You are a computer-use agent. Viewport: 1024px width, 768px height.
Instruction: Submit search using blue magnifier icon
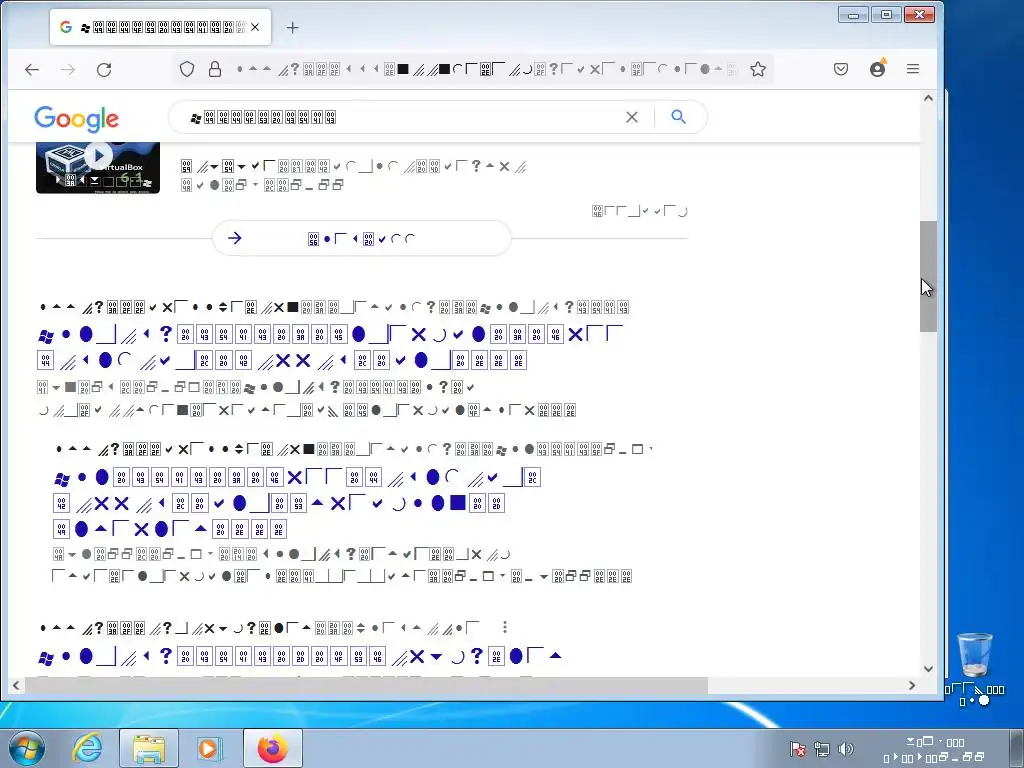click(679, 117)
